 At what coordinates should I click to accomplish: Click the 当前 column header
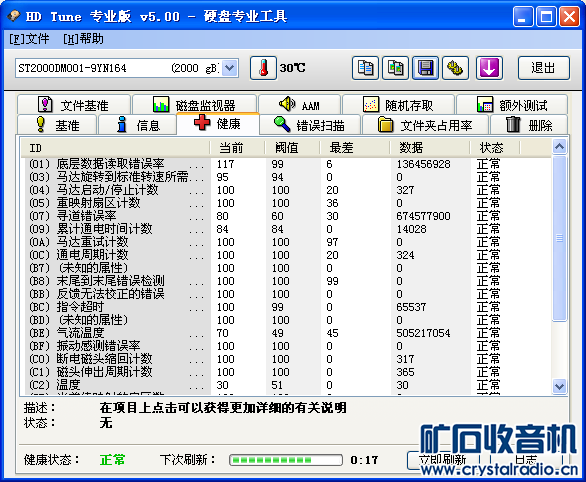pyautogui.click(x=237, y=148)
